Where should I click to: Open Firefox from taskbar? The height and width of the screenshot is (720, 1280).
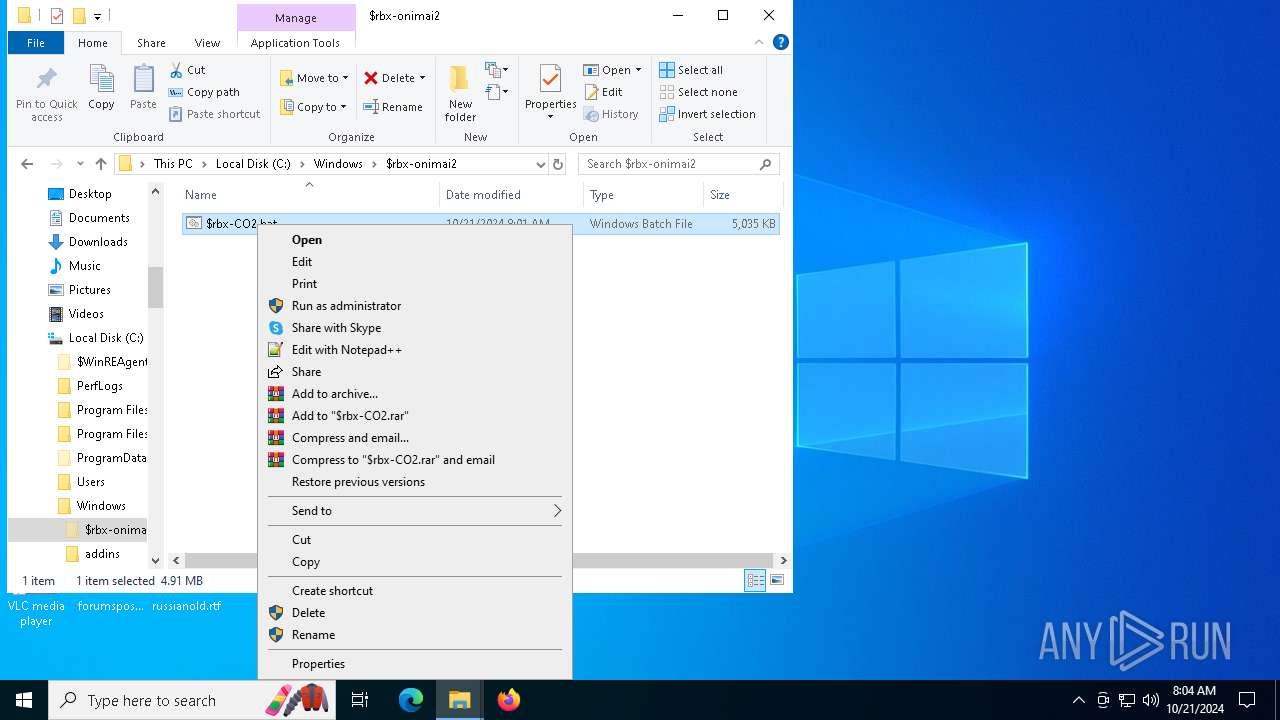(509, 700)
